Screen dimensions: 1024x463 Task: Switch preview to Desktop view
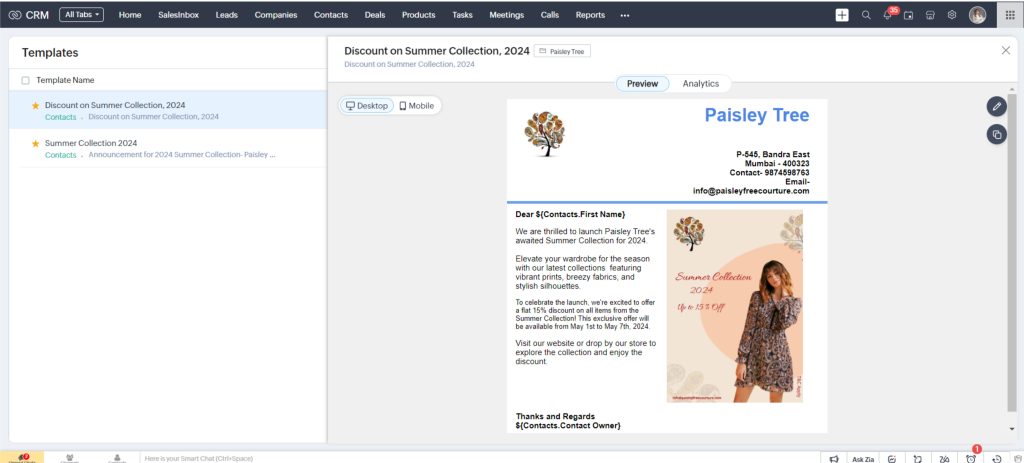tap(367, 106)
